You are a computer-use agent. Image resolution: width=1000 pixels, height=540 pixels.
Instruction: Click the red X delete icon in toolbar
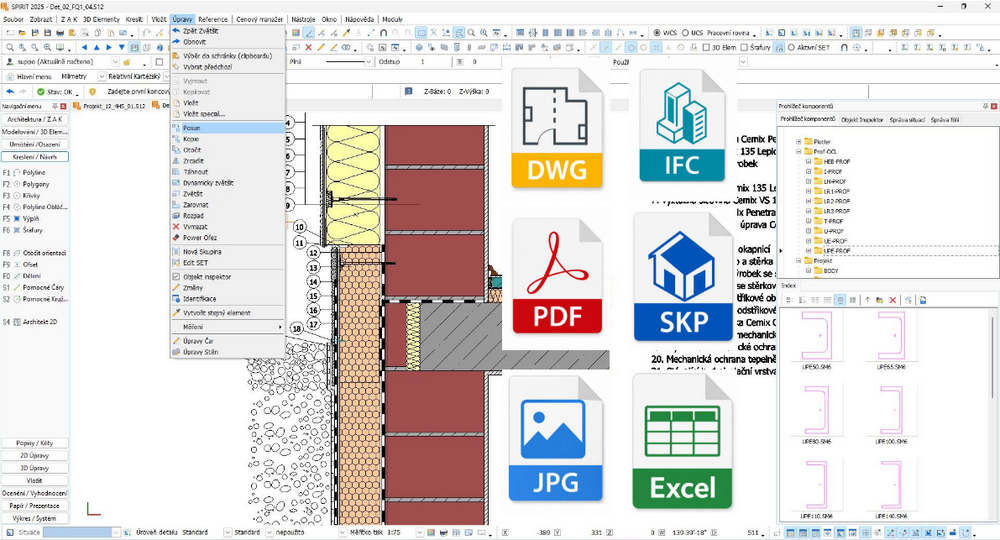pos(309,47)
